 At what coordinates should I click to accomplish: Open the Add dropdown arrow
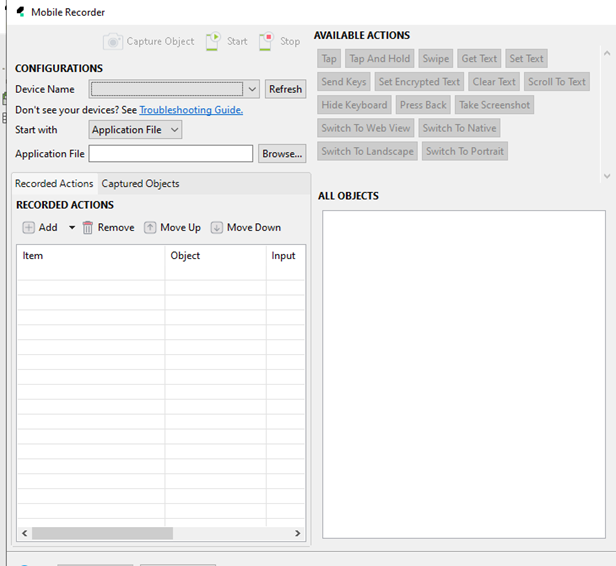pyautogui.click(x=72, y=227)
